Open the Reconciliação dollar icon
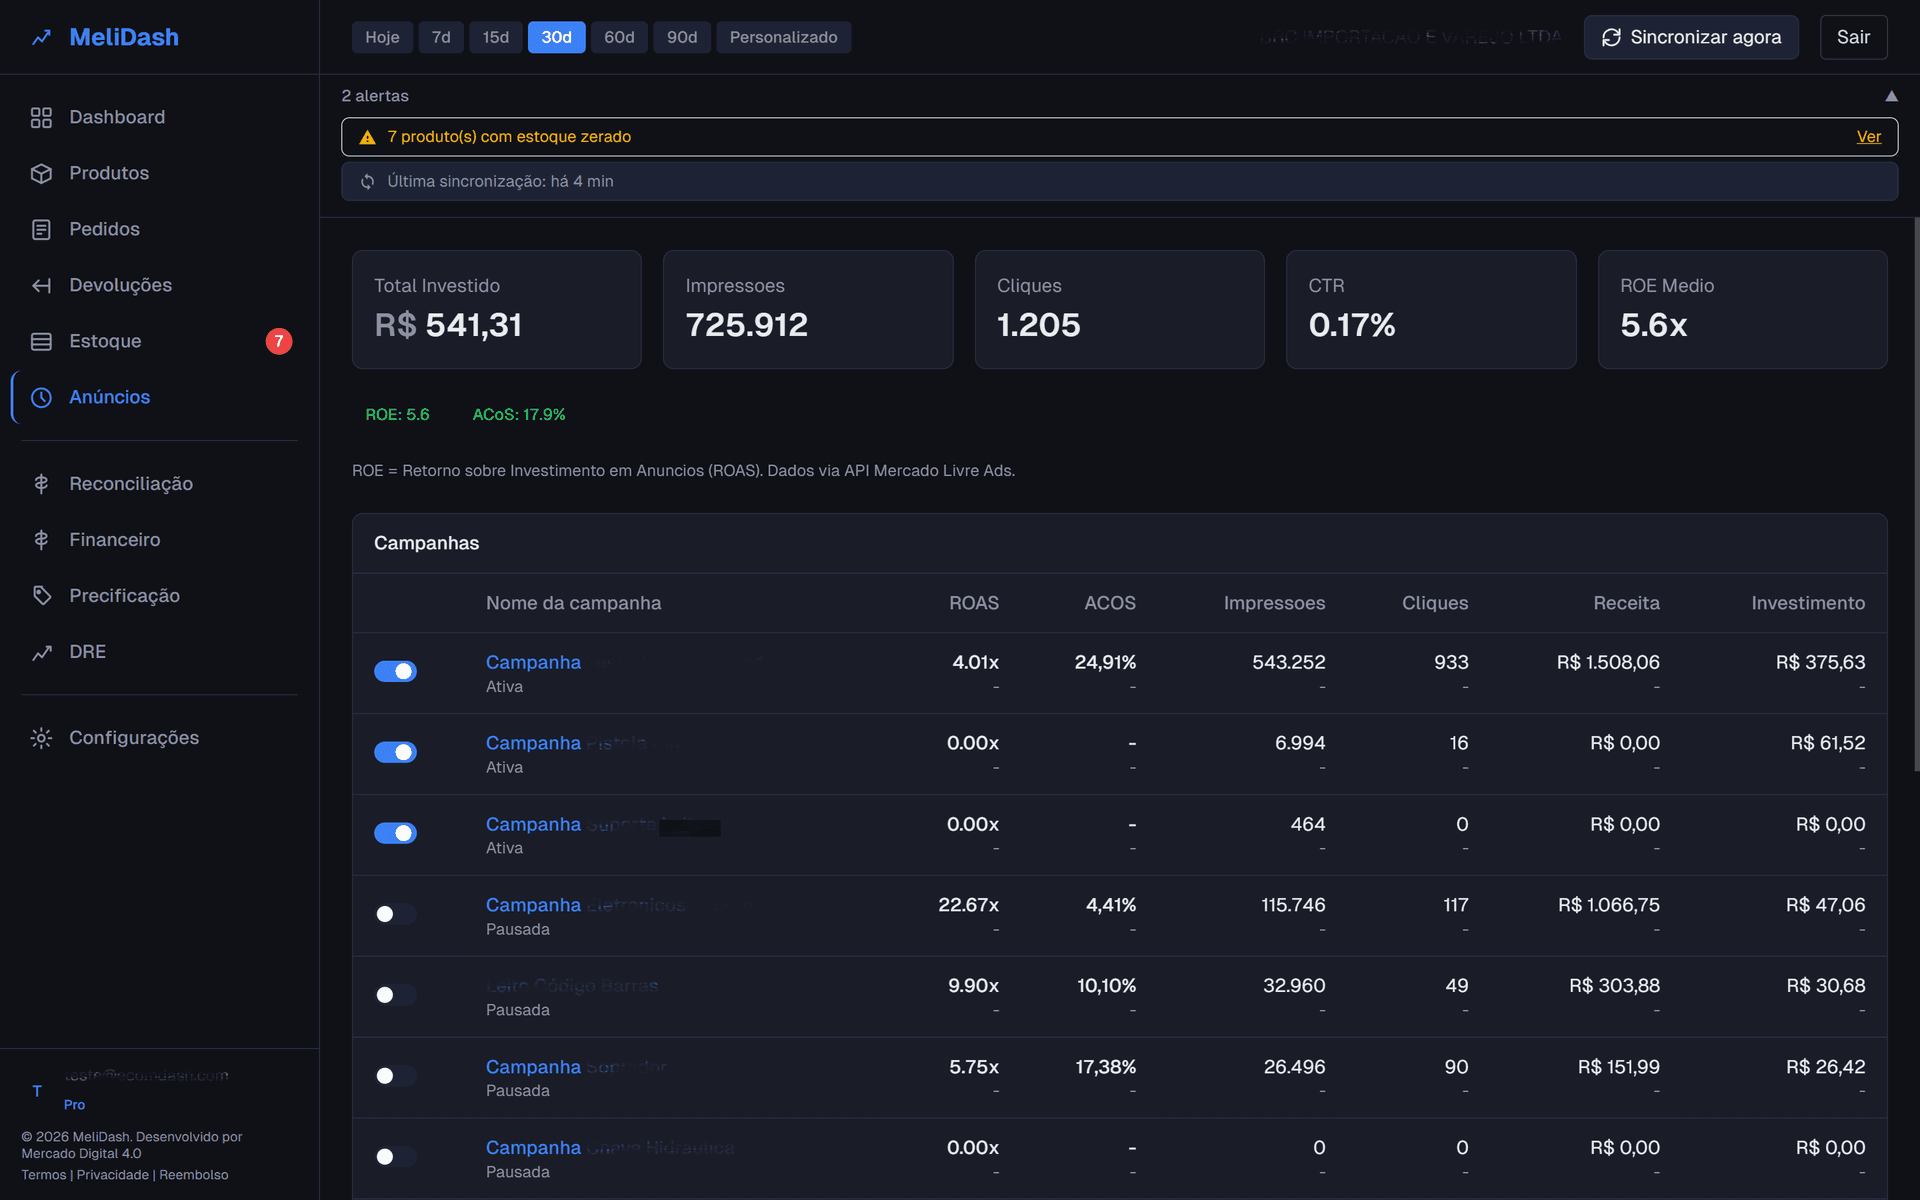Viewport: 1920px width, 1200px height. [x=41, y=483]
